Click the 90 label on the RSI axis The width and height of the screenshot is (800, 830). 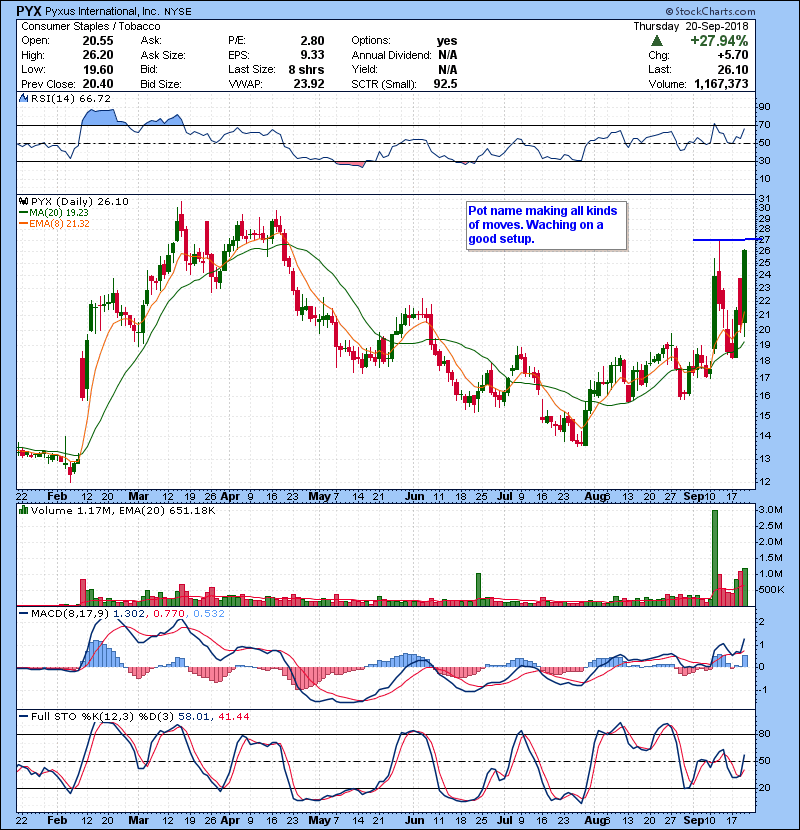(764, 107)
